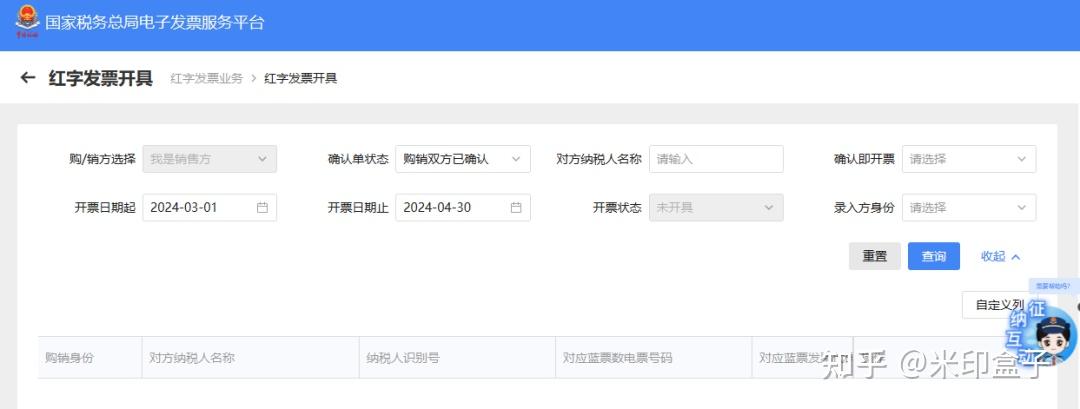Open the 录入方身份 dropdown
Viewport: 1080px width, 409px height.
coord(969,207)
